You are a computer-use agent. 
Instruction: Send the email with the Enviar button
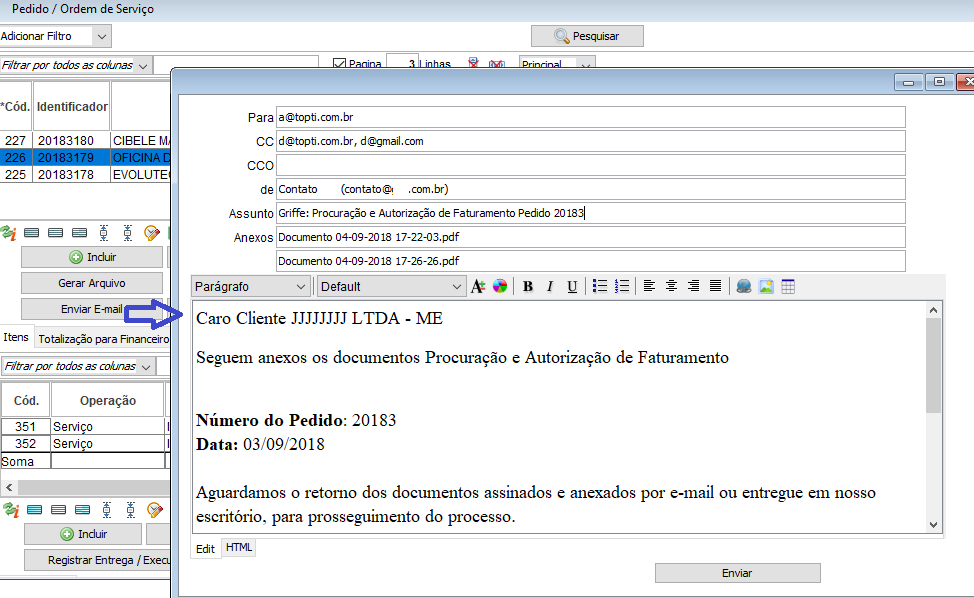[x=737, y=573]
